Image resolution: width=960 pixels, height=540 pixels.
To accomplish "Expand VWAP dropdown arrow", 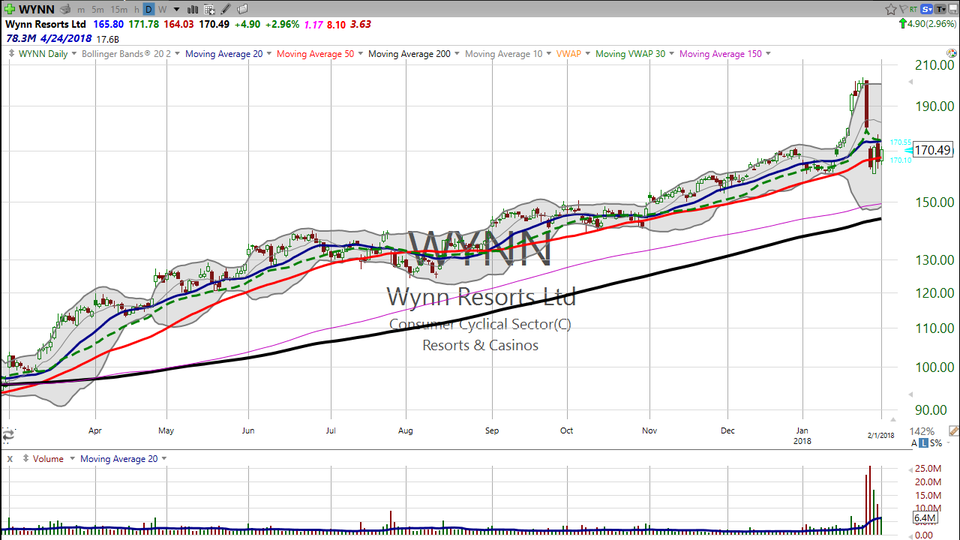I will pos(588,54).
